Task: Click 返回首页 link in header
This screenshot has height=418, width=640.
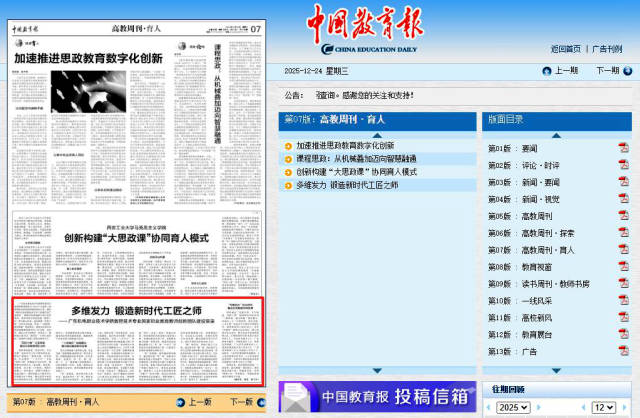Action: point(565,48)
